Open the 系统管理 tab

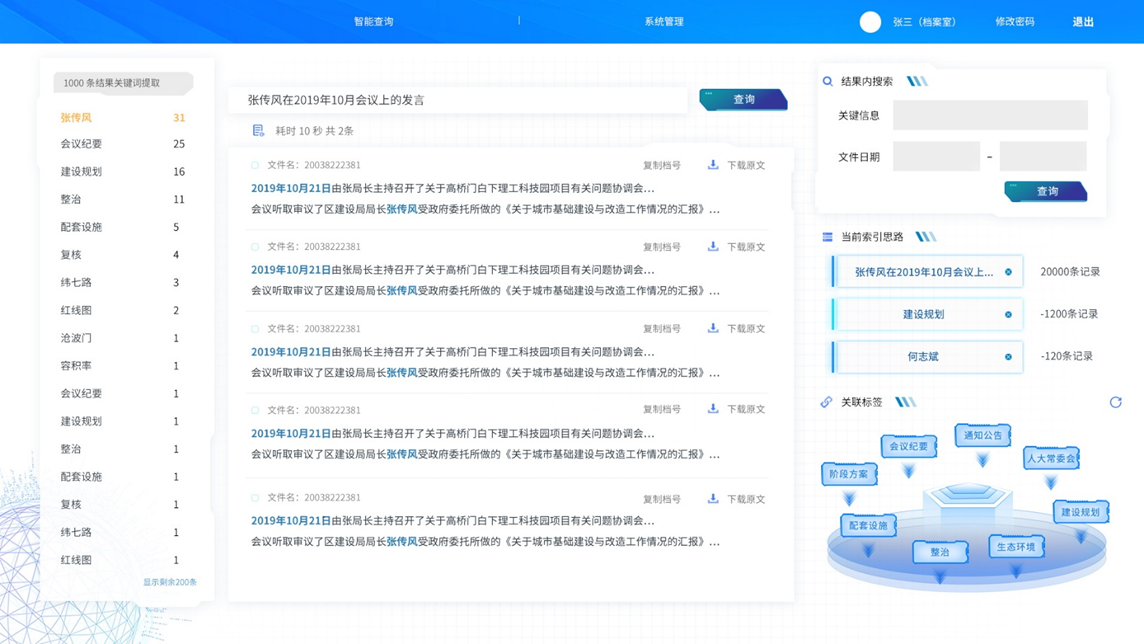(x=664, y=22)
